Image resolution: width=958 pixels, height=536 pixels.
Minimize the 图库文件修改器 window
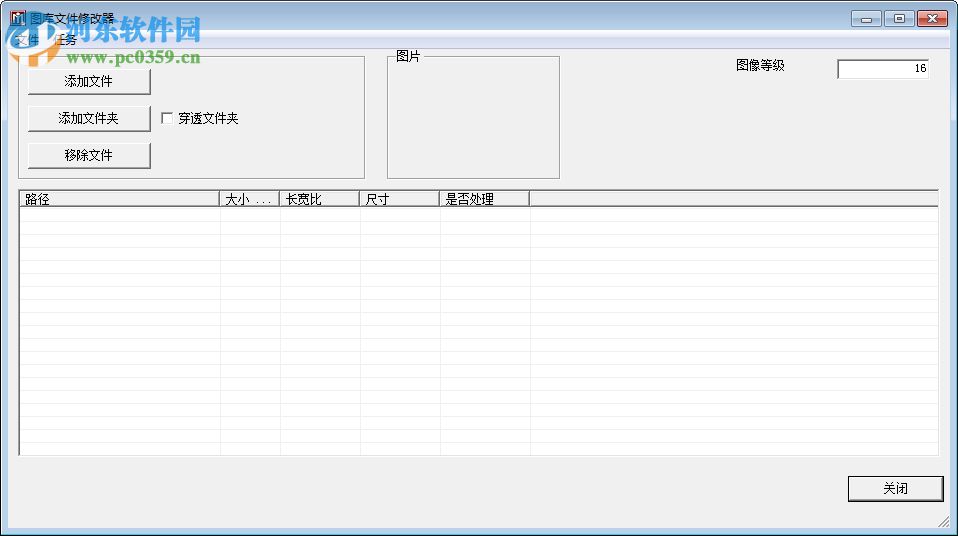click(866, 19)
